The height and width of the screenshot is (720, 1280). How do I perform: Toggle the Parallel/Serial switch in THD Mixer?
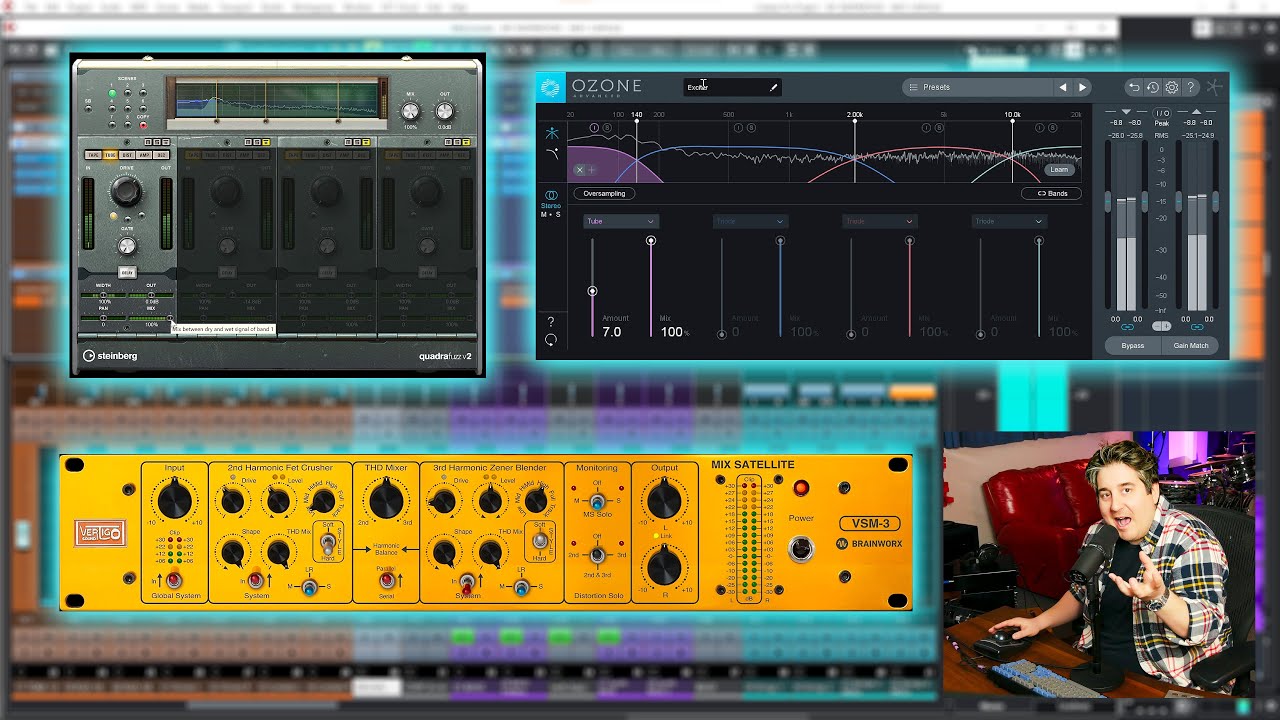[386, 580]
